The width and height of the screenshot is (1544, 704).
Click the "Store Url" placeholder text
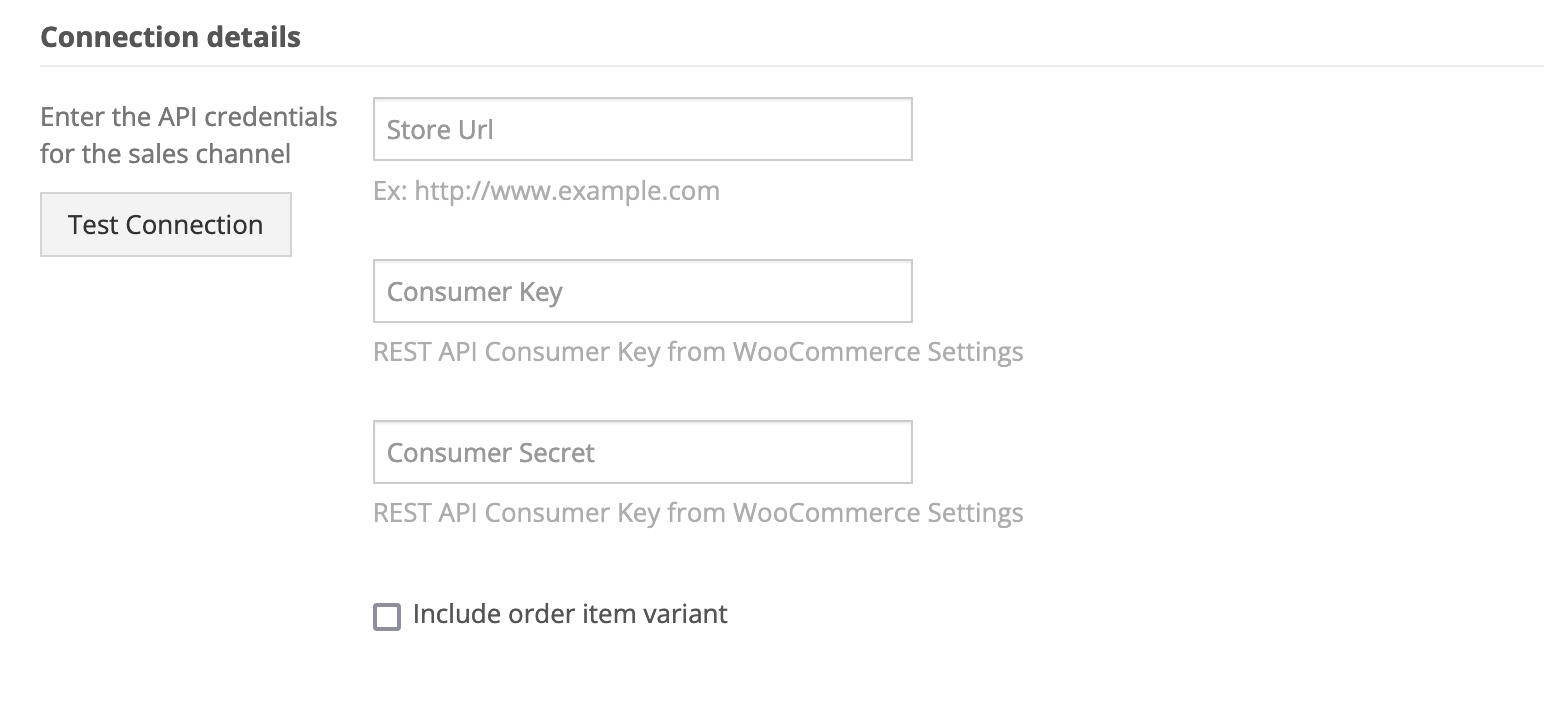[x=440, y=130]
